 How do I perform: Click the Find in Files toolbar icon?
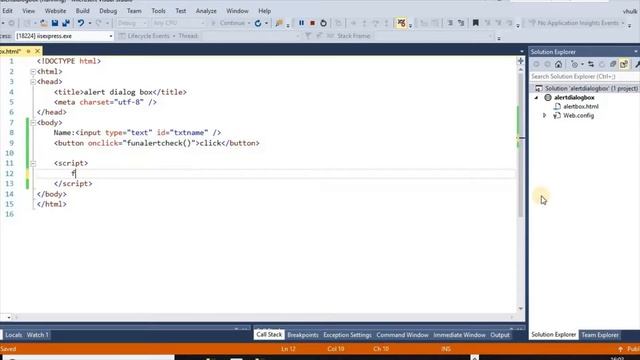coord(279,23)
